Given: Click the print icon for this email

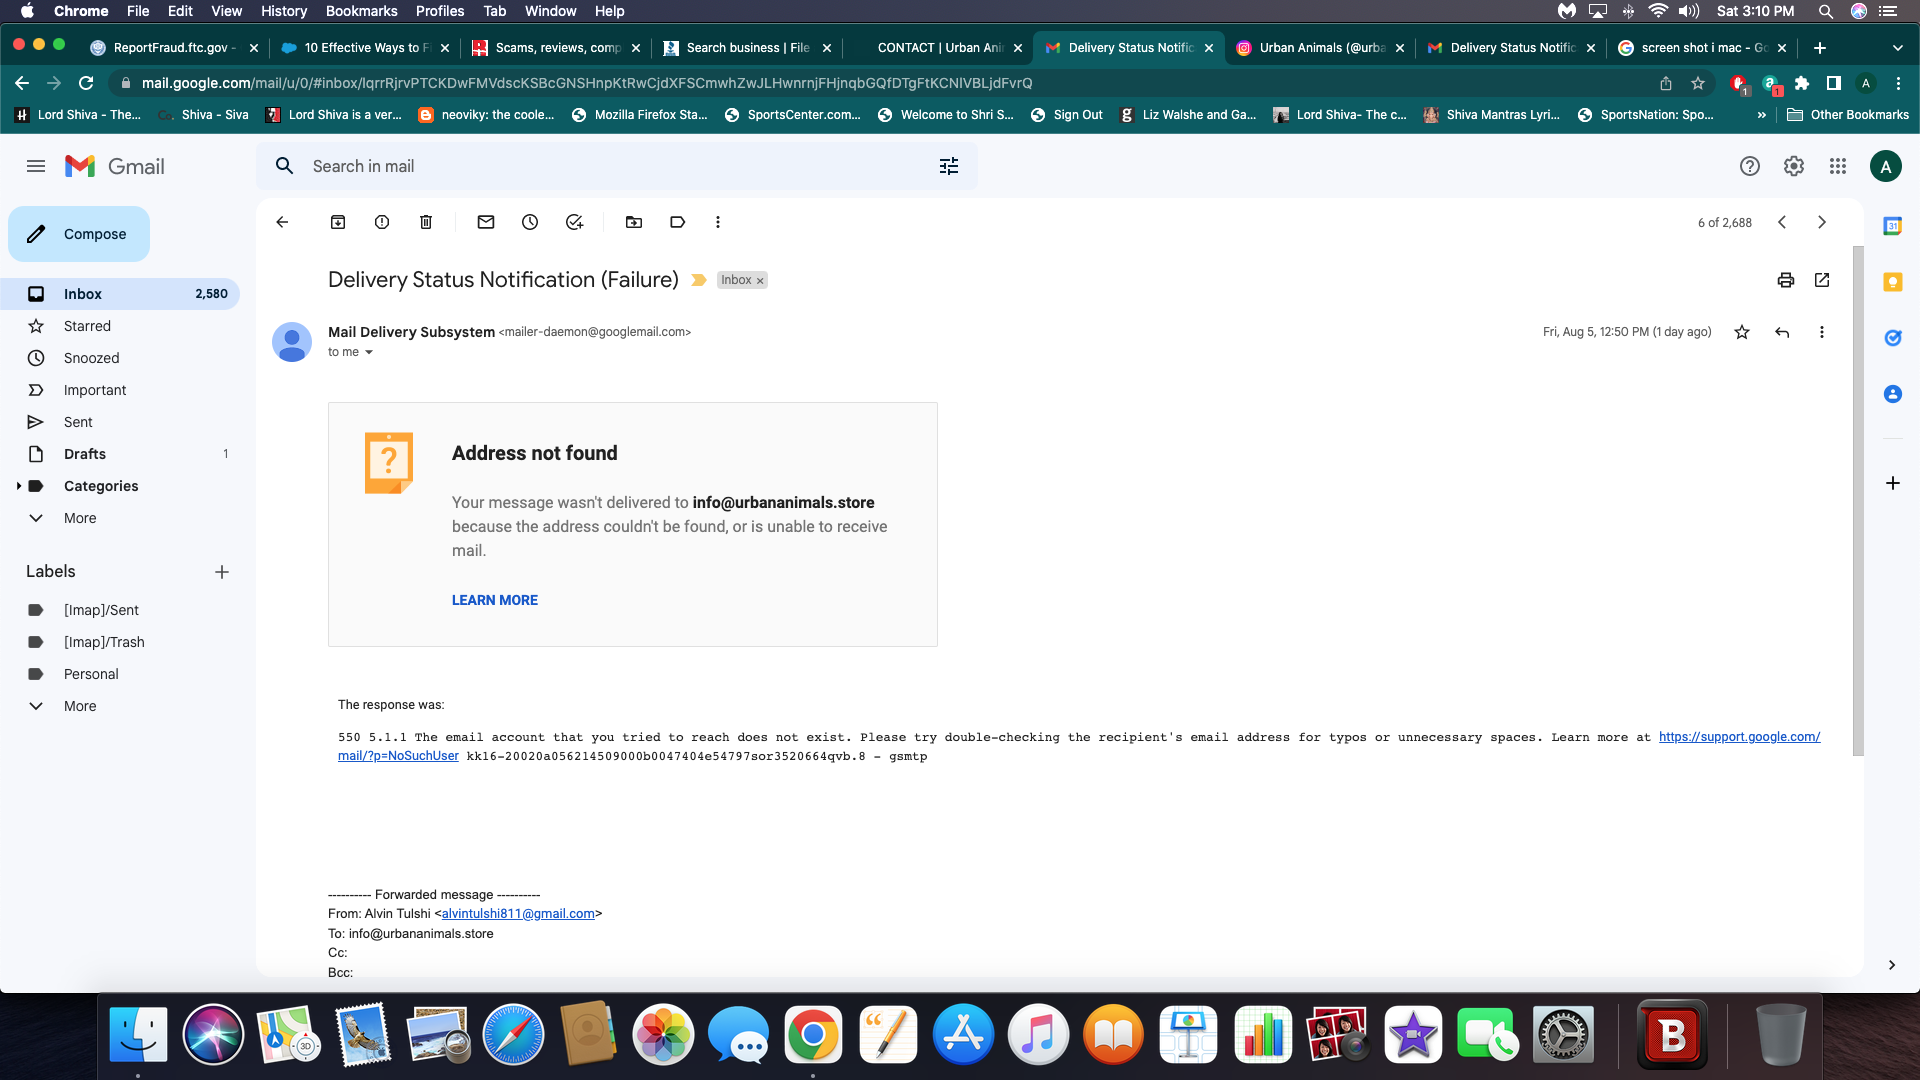Looking at the screenshot, I should 1785,280.
